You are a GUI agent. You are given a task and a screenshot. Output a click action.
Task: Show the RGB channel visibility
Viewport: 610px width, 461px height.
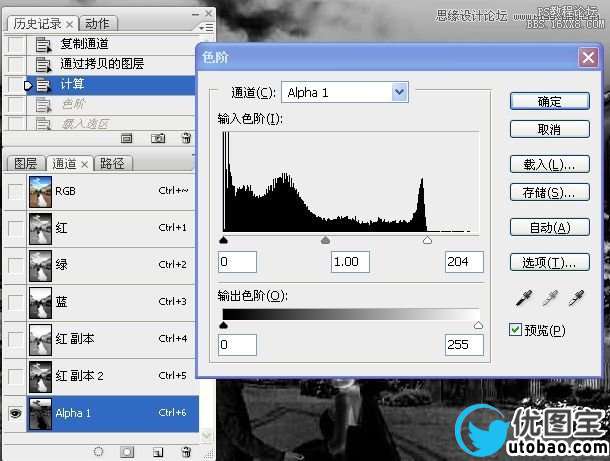(15, 190)
